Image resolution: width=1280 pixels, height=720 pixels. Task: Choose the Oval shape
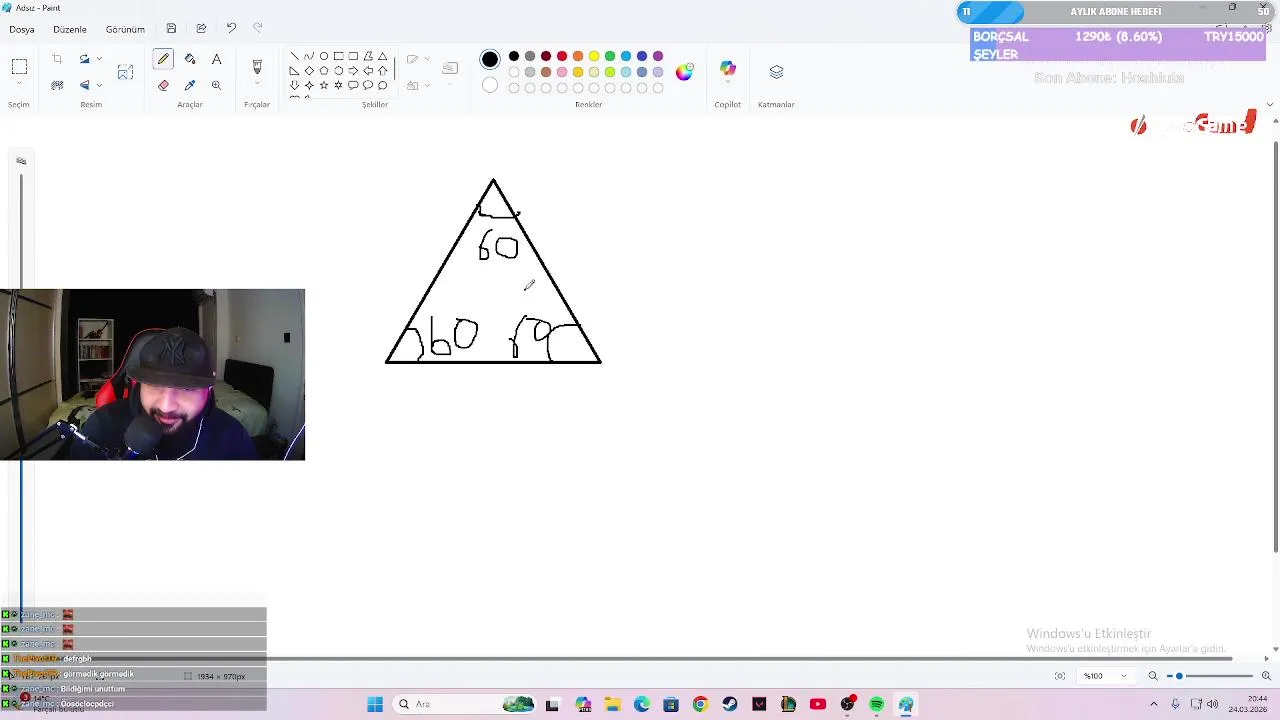323,56
